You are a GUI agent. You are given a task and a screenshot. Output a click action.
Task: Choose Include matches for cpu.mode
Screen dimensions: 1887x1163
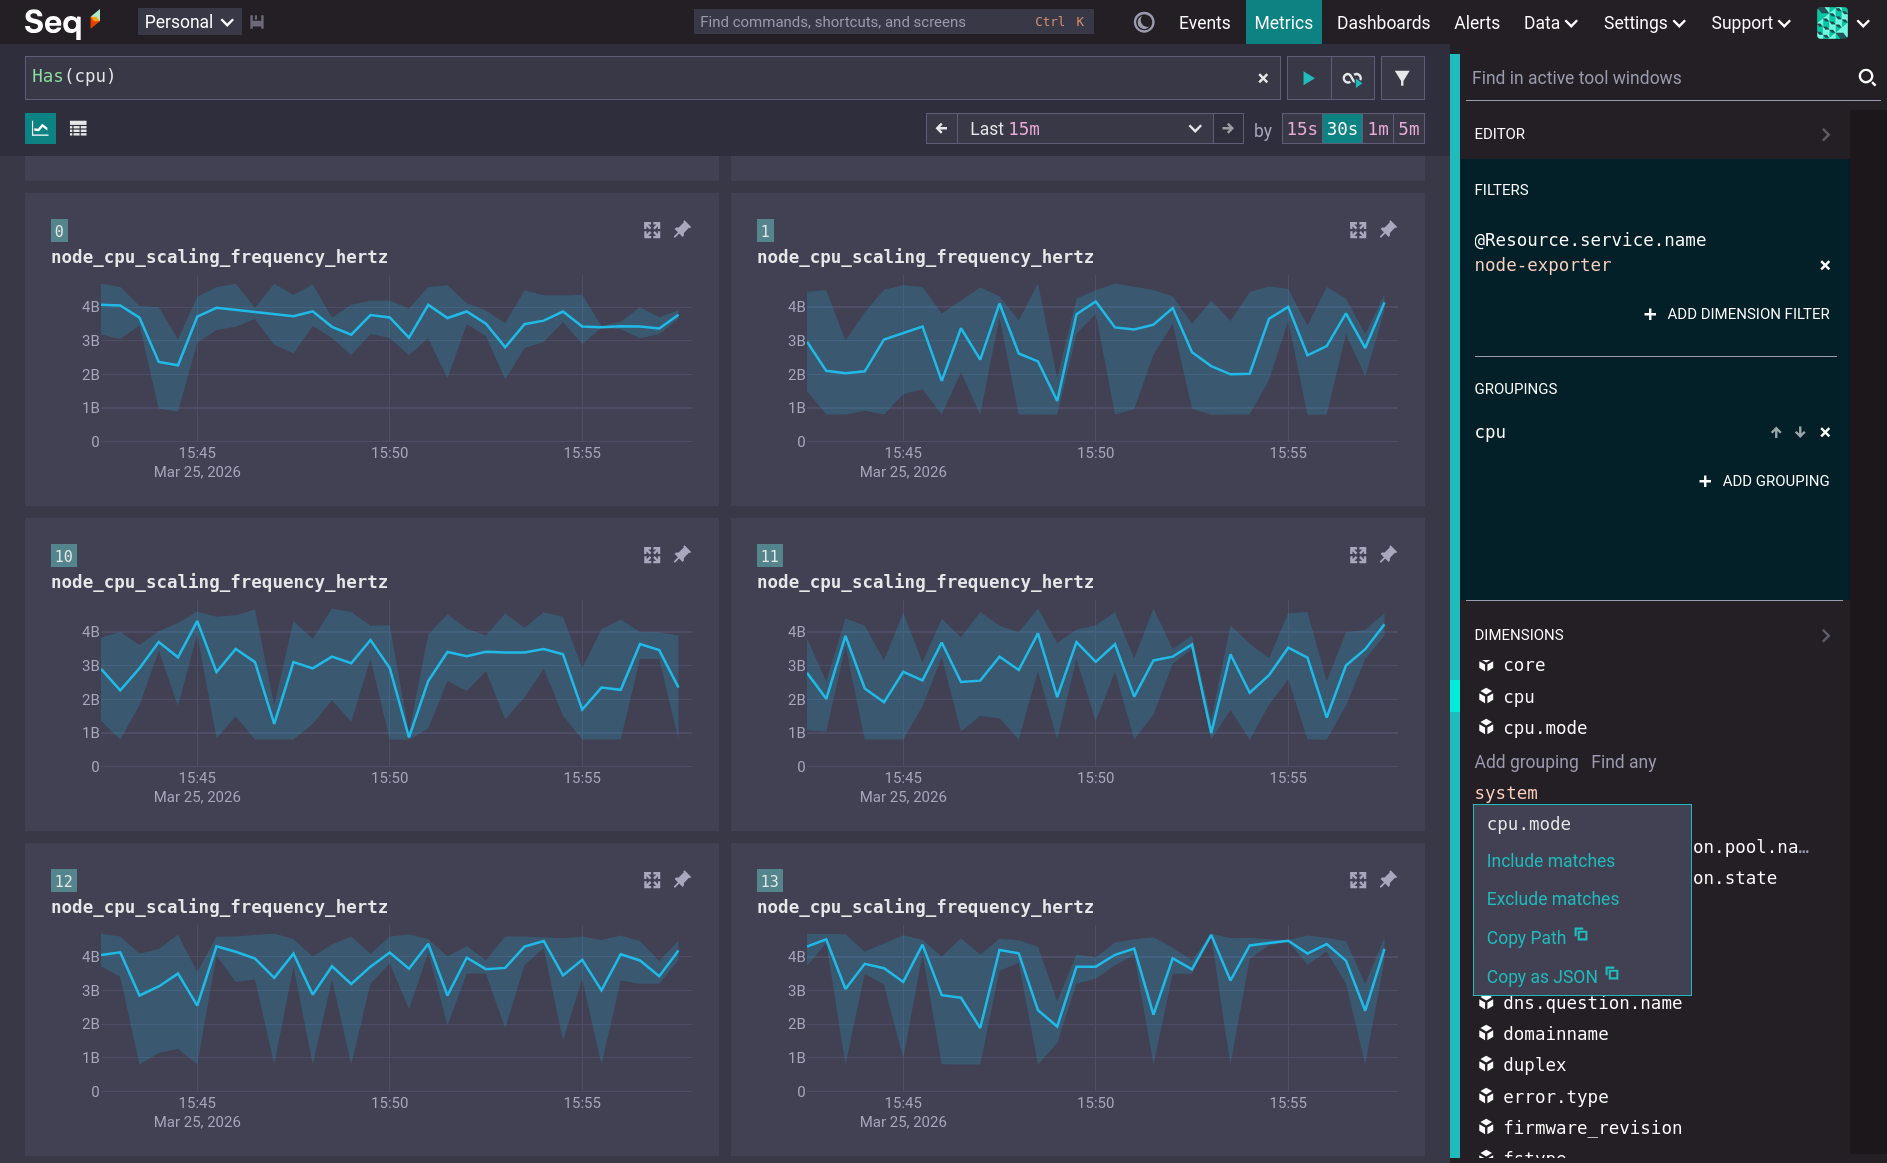click(x=1550, y=860)
